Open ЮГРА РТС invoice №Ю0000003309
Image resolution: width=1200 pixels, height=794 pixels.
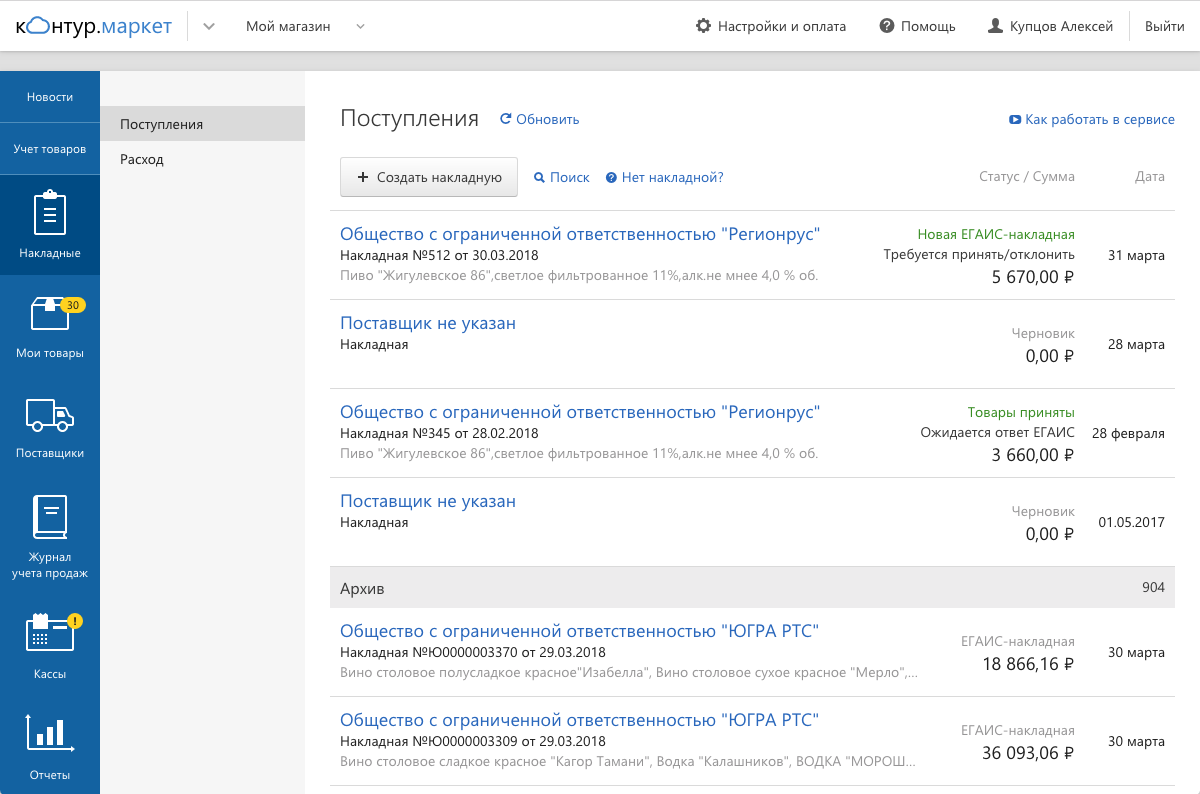(x=580, y=720)
